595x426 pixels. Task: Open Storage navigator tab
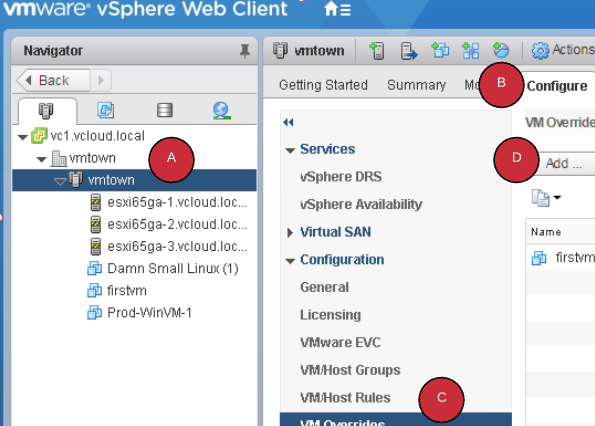(x=165, y=110)
